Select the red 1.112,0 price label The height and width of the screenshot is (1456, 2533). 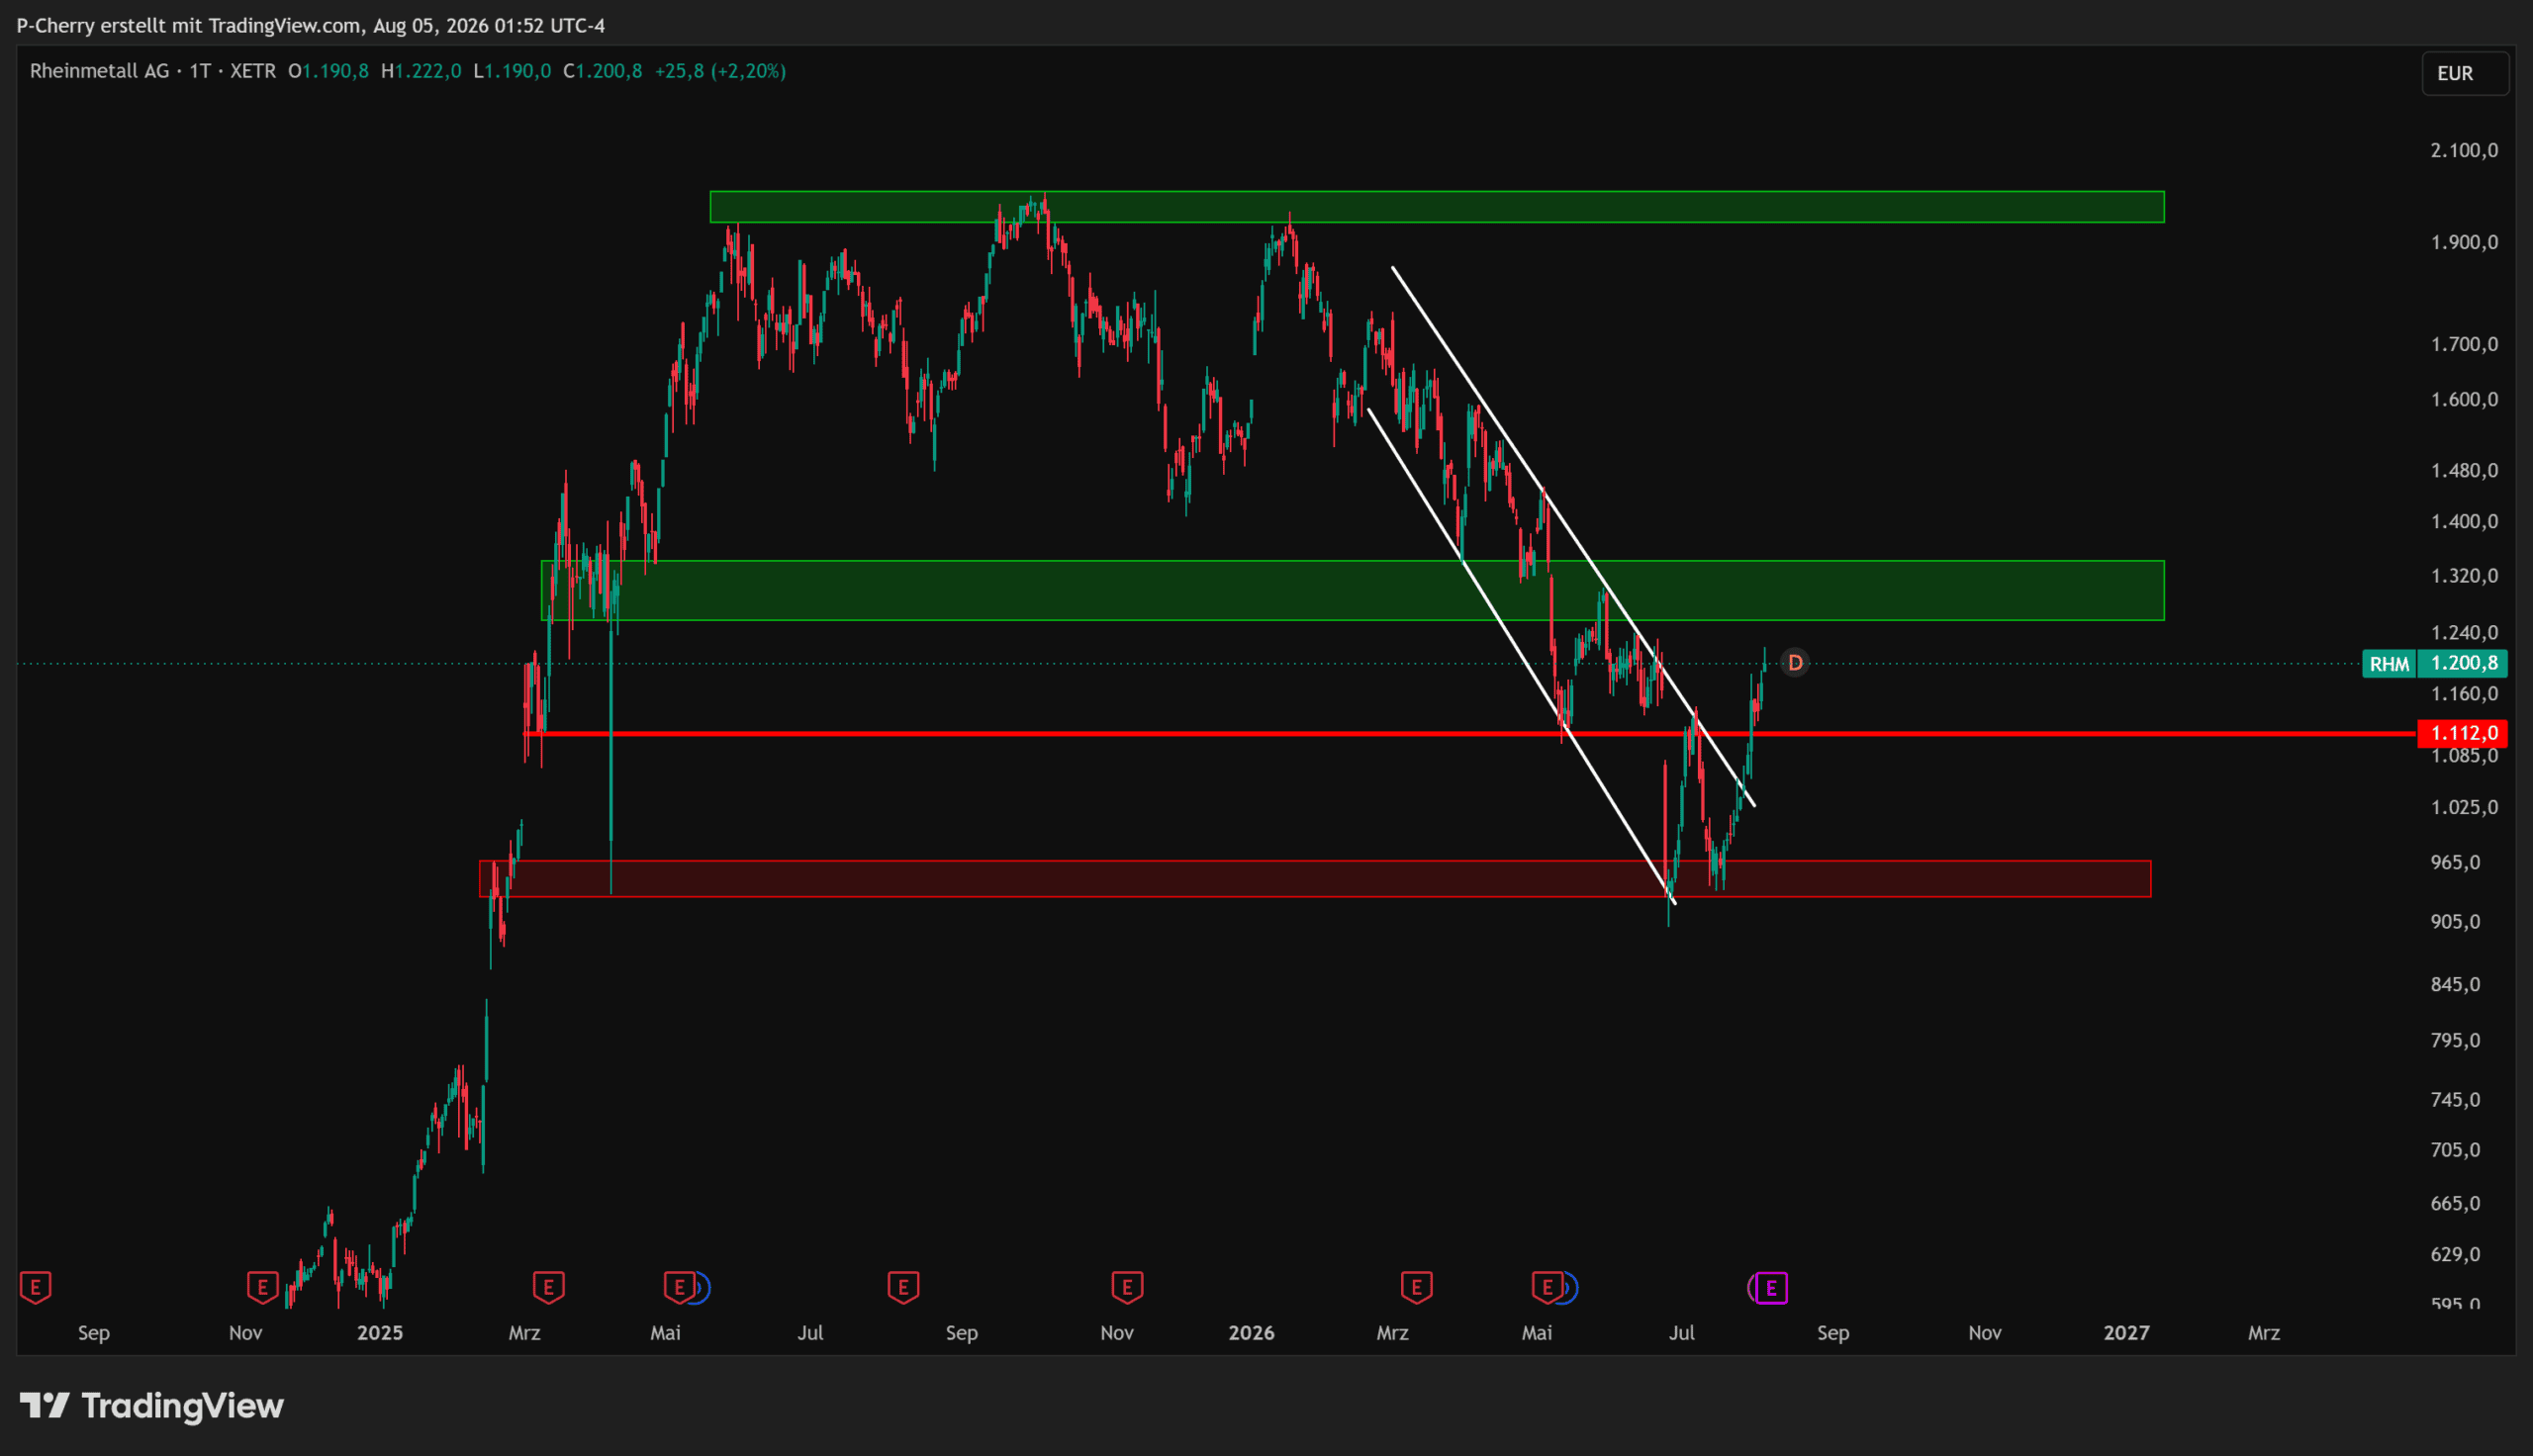coord(2463,733)
